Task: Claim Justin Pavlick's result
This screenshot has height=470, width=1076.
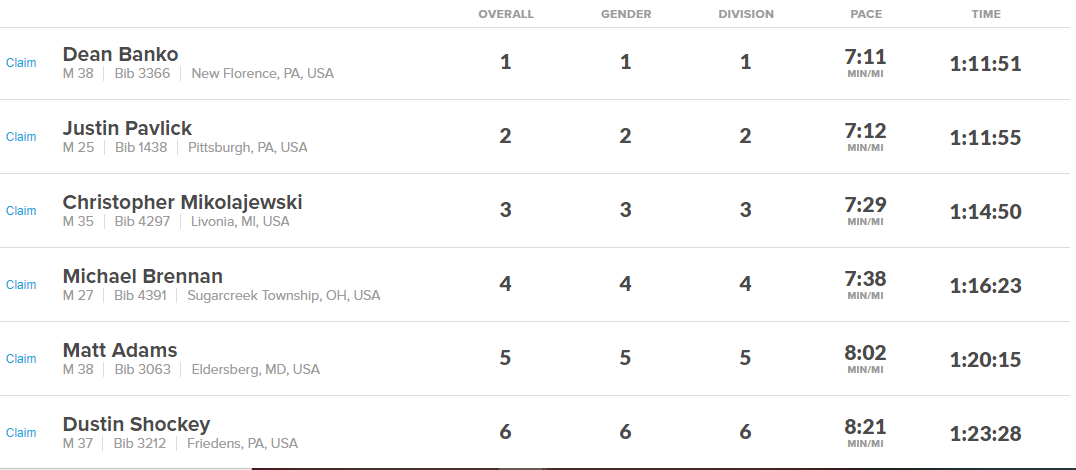Action: [21, 137]
